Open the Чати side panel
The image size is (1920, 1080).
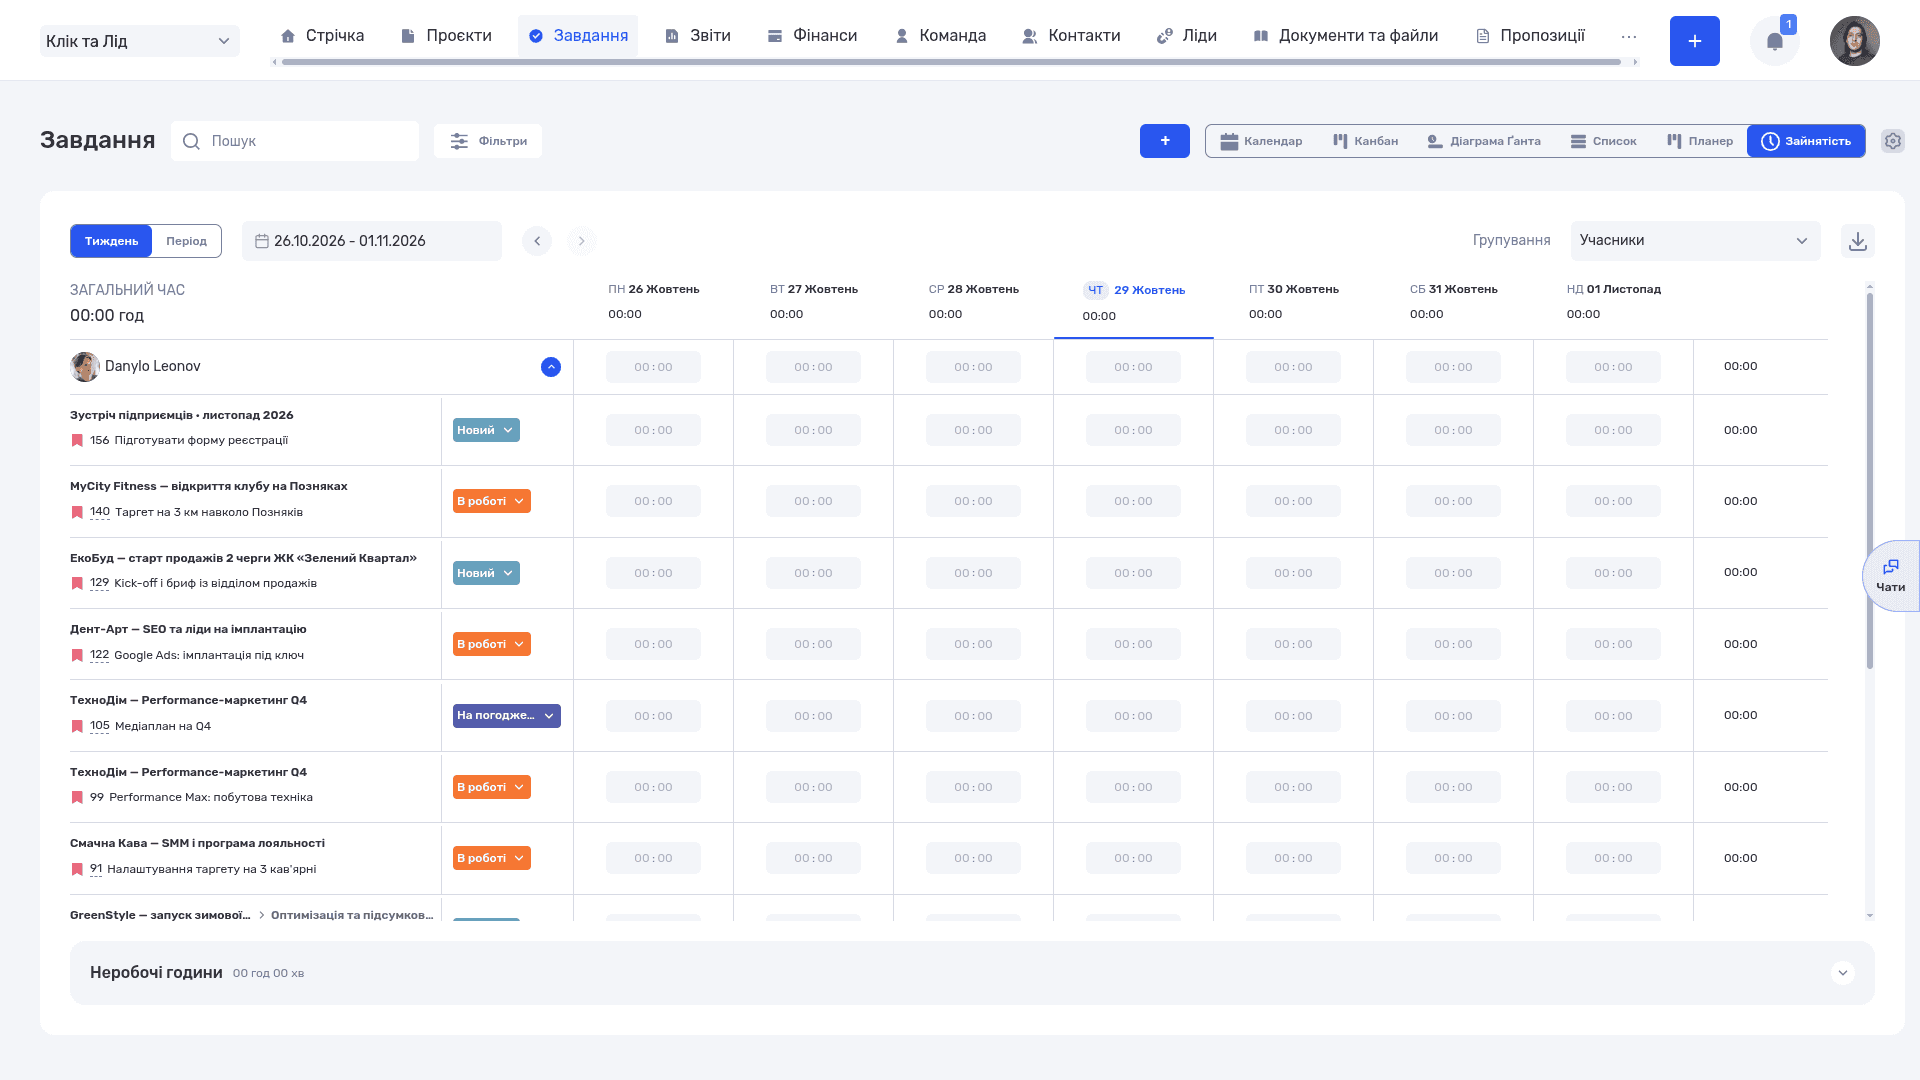pos(1890,576)
